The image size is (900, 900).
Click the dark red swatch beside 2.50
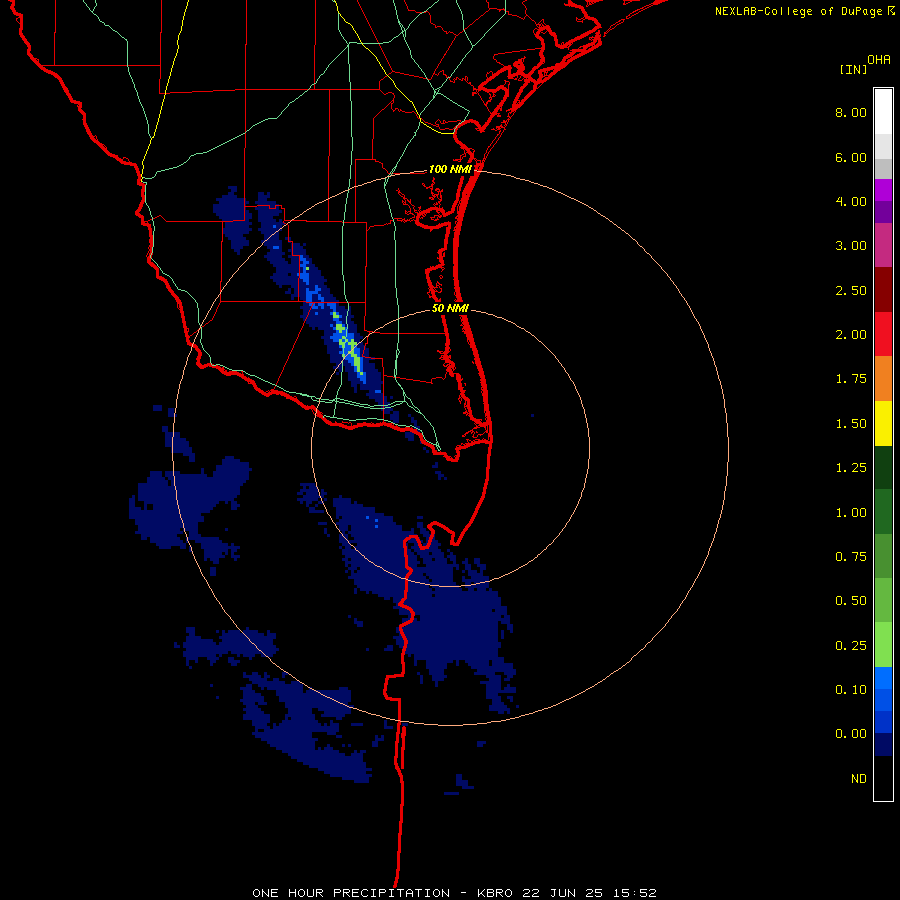click(883, 290)
